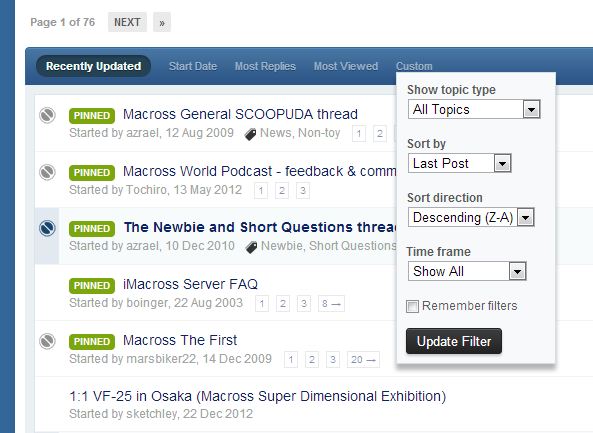The width and height of the screenshot is (593, 433).
Task: Select the Start Date sorting tab
Action: (x=193, y=66)
